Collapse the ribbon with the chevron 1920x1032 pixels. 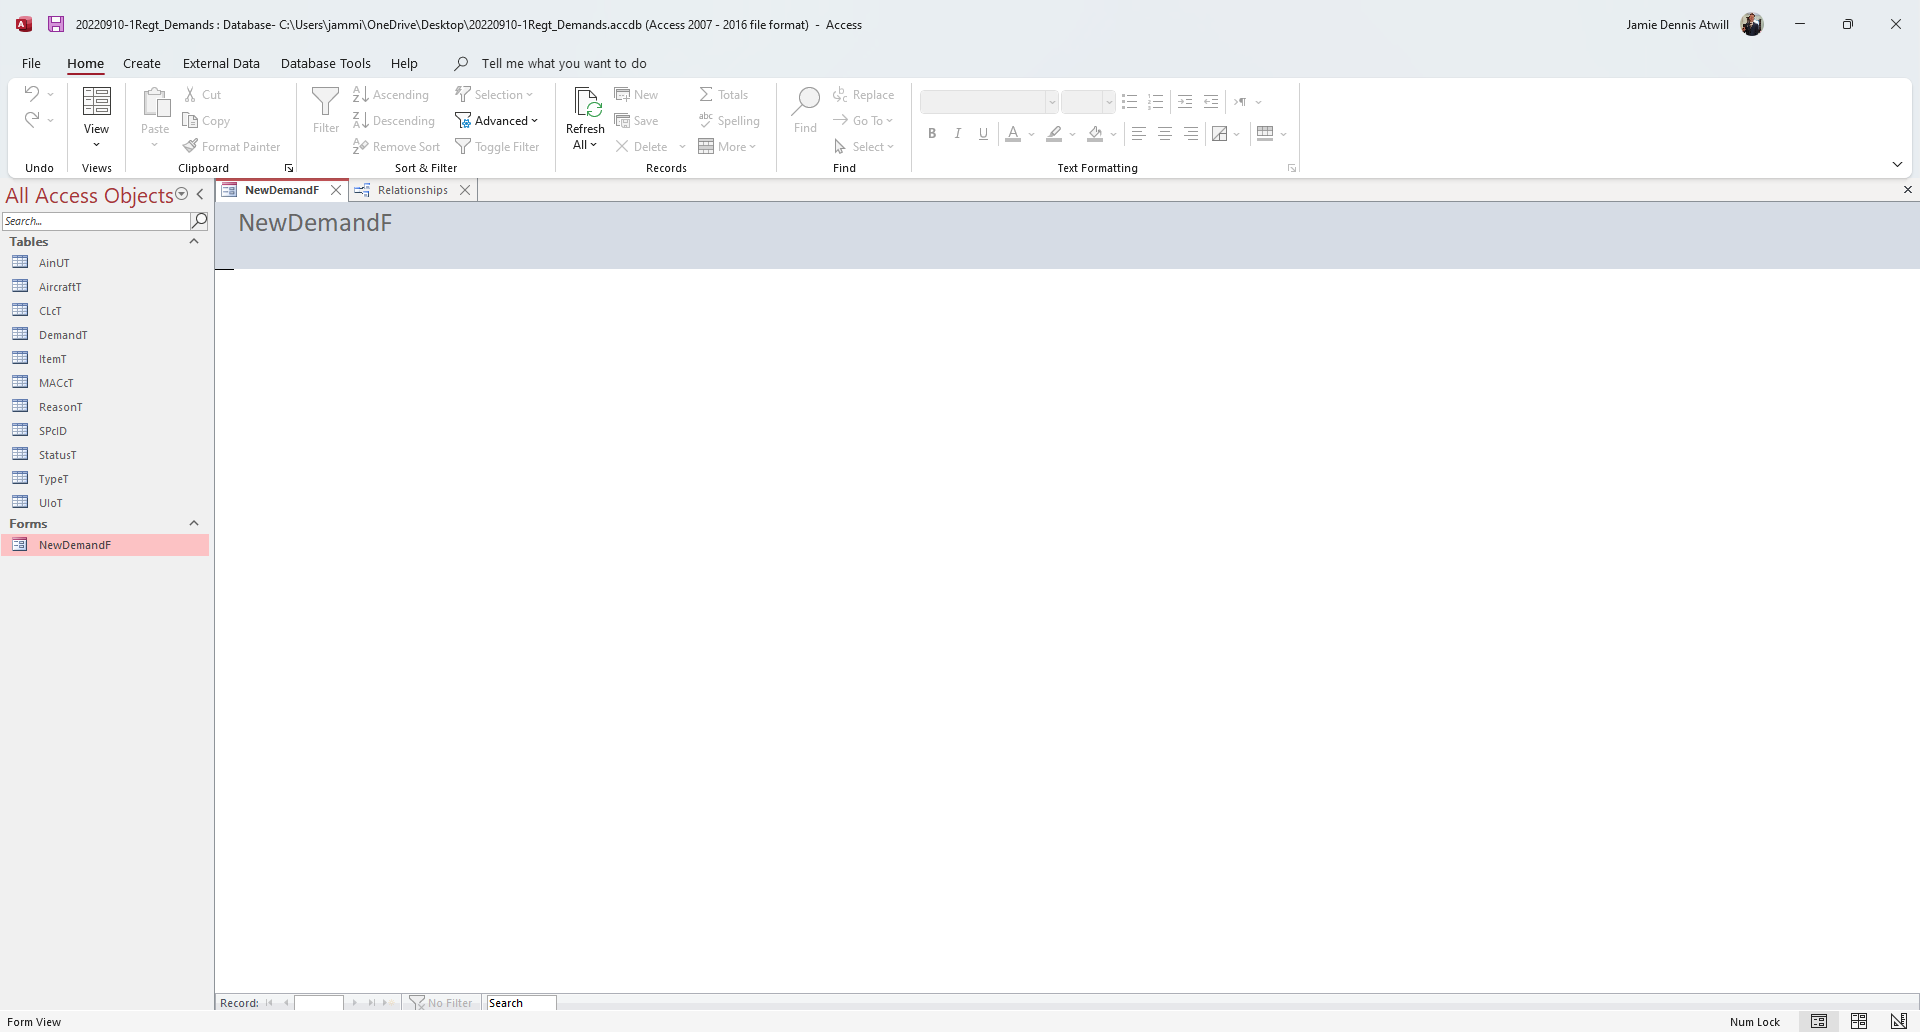[1897, 165]
